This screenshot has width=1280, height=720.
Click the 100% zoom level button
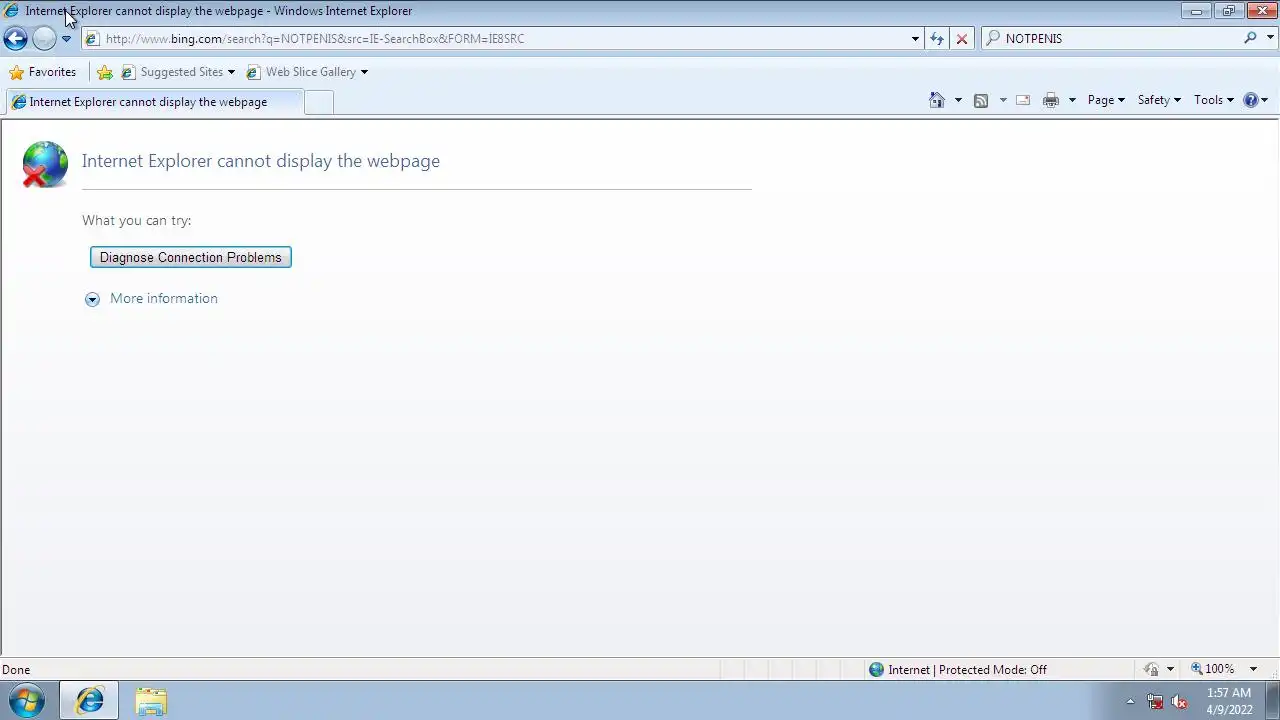coord(1212,669)
